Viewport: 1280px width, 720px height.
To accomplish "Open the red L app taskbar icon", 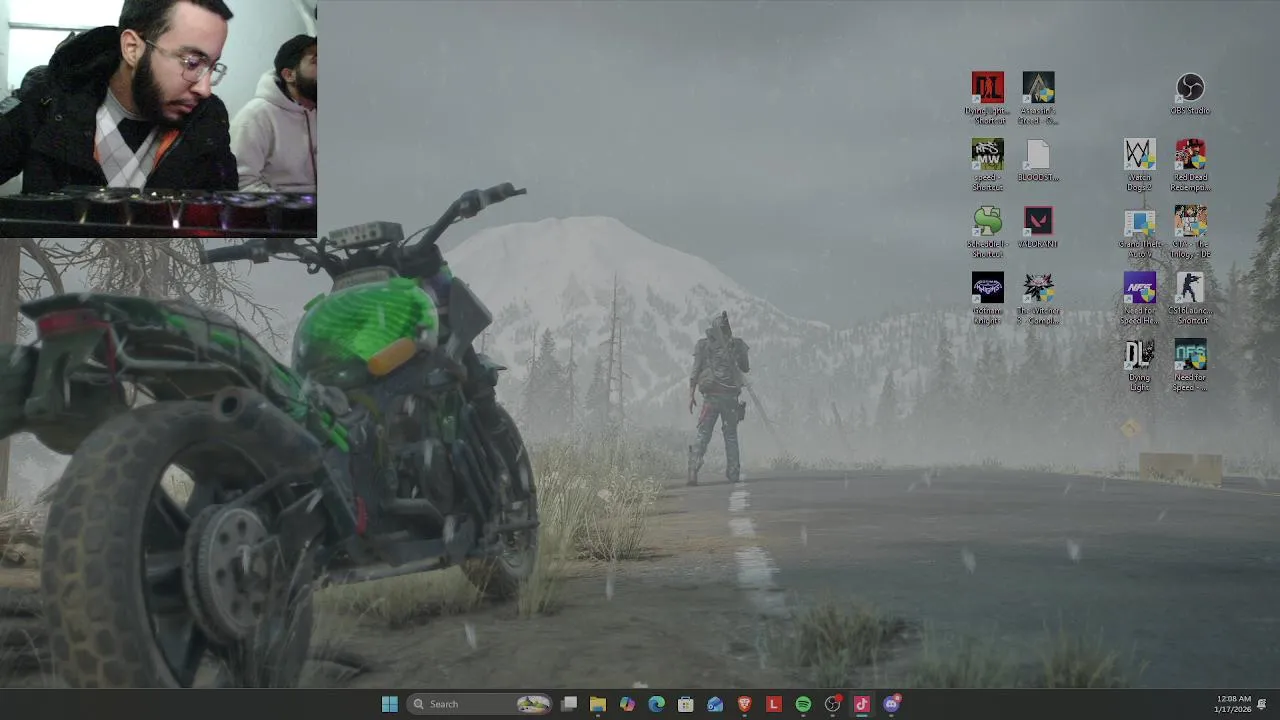I will 773,704.
